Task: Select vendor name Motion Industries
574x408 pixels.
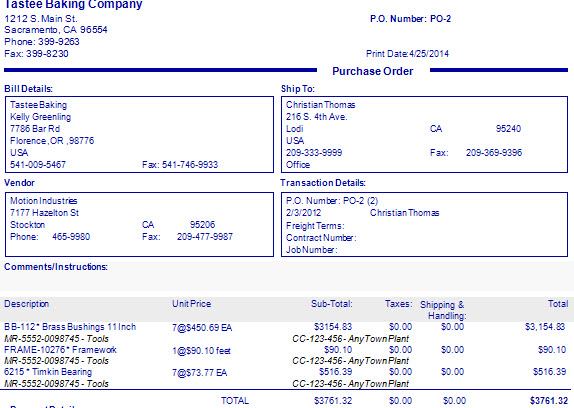Action: coord(44,201)
